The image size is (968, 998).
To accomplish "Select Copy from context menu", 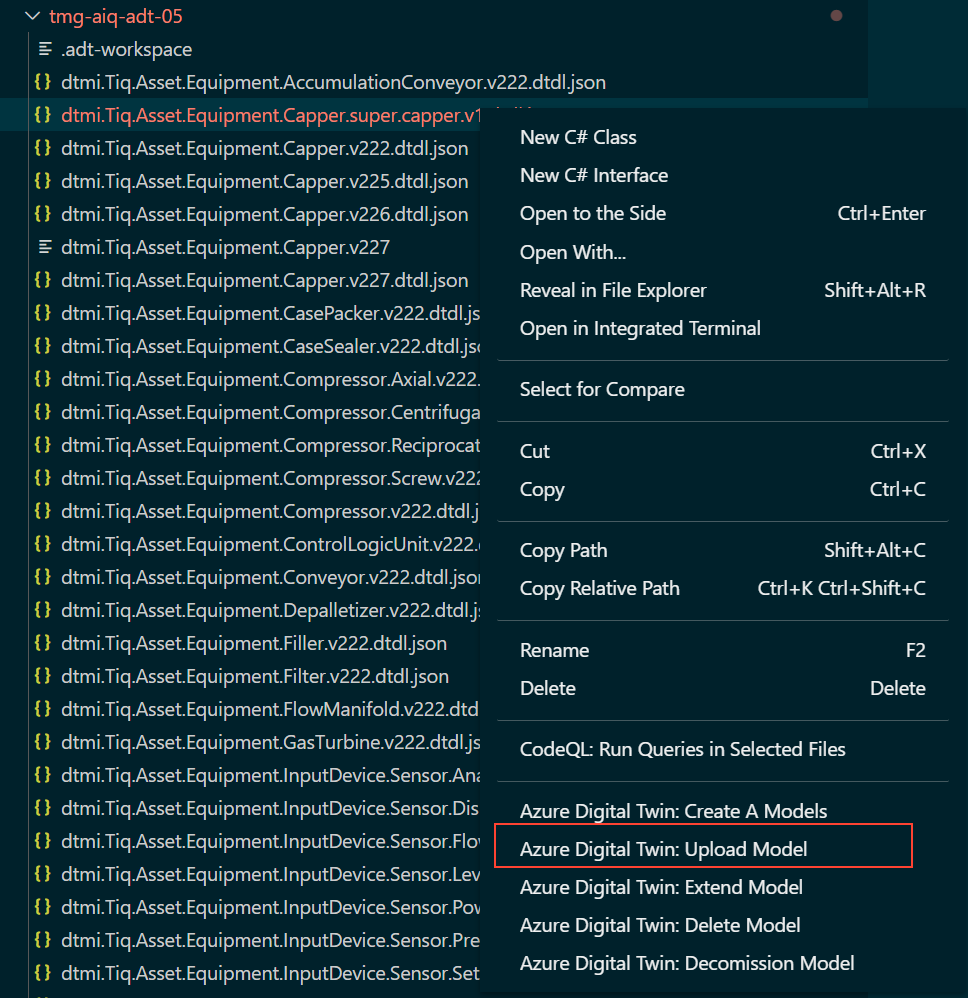I will (722, 489).
